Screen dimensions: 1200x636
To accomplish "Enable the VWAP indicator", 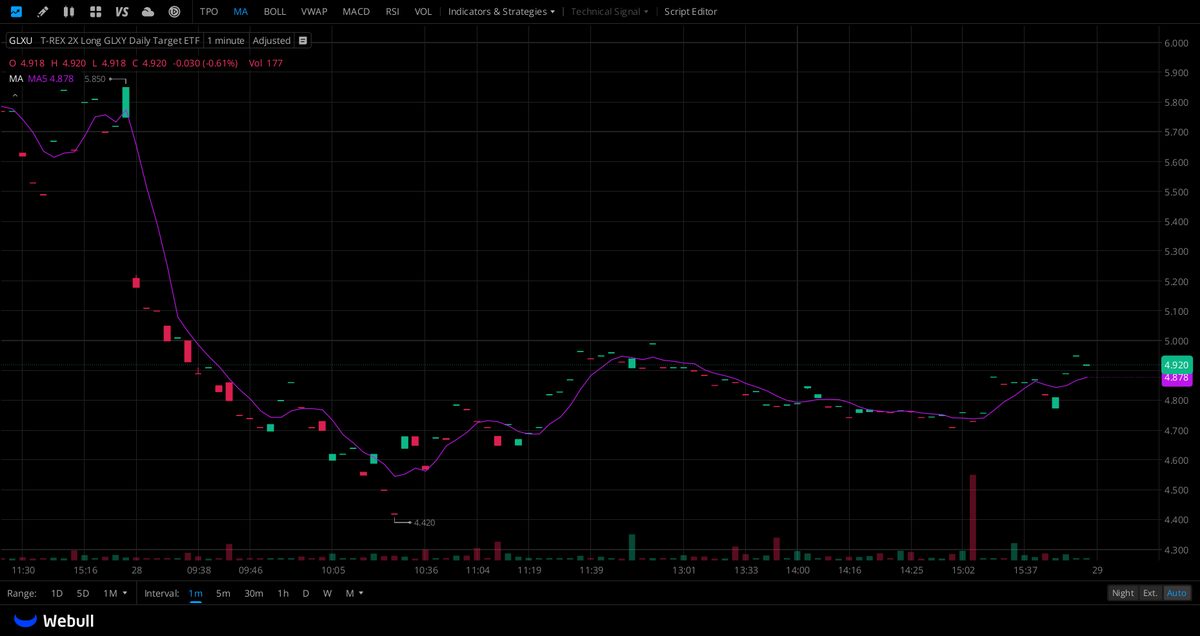I will pos(314,12).
